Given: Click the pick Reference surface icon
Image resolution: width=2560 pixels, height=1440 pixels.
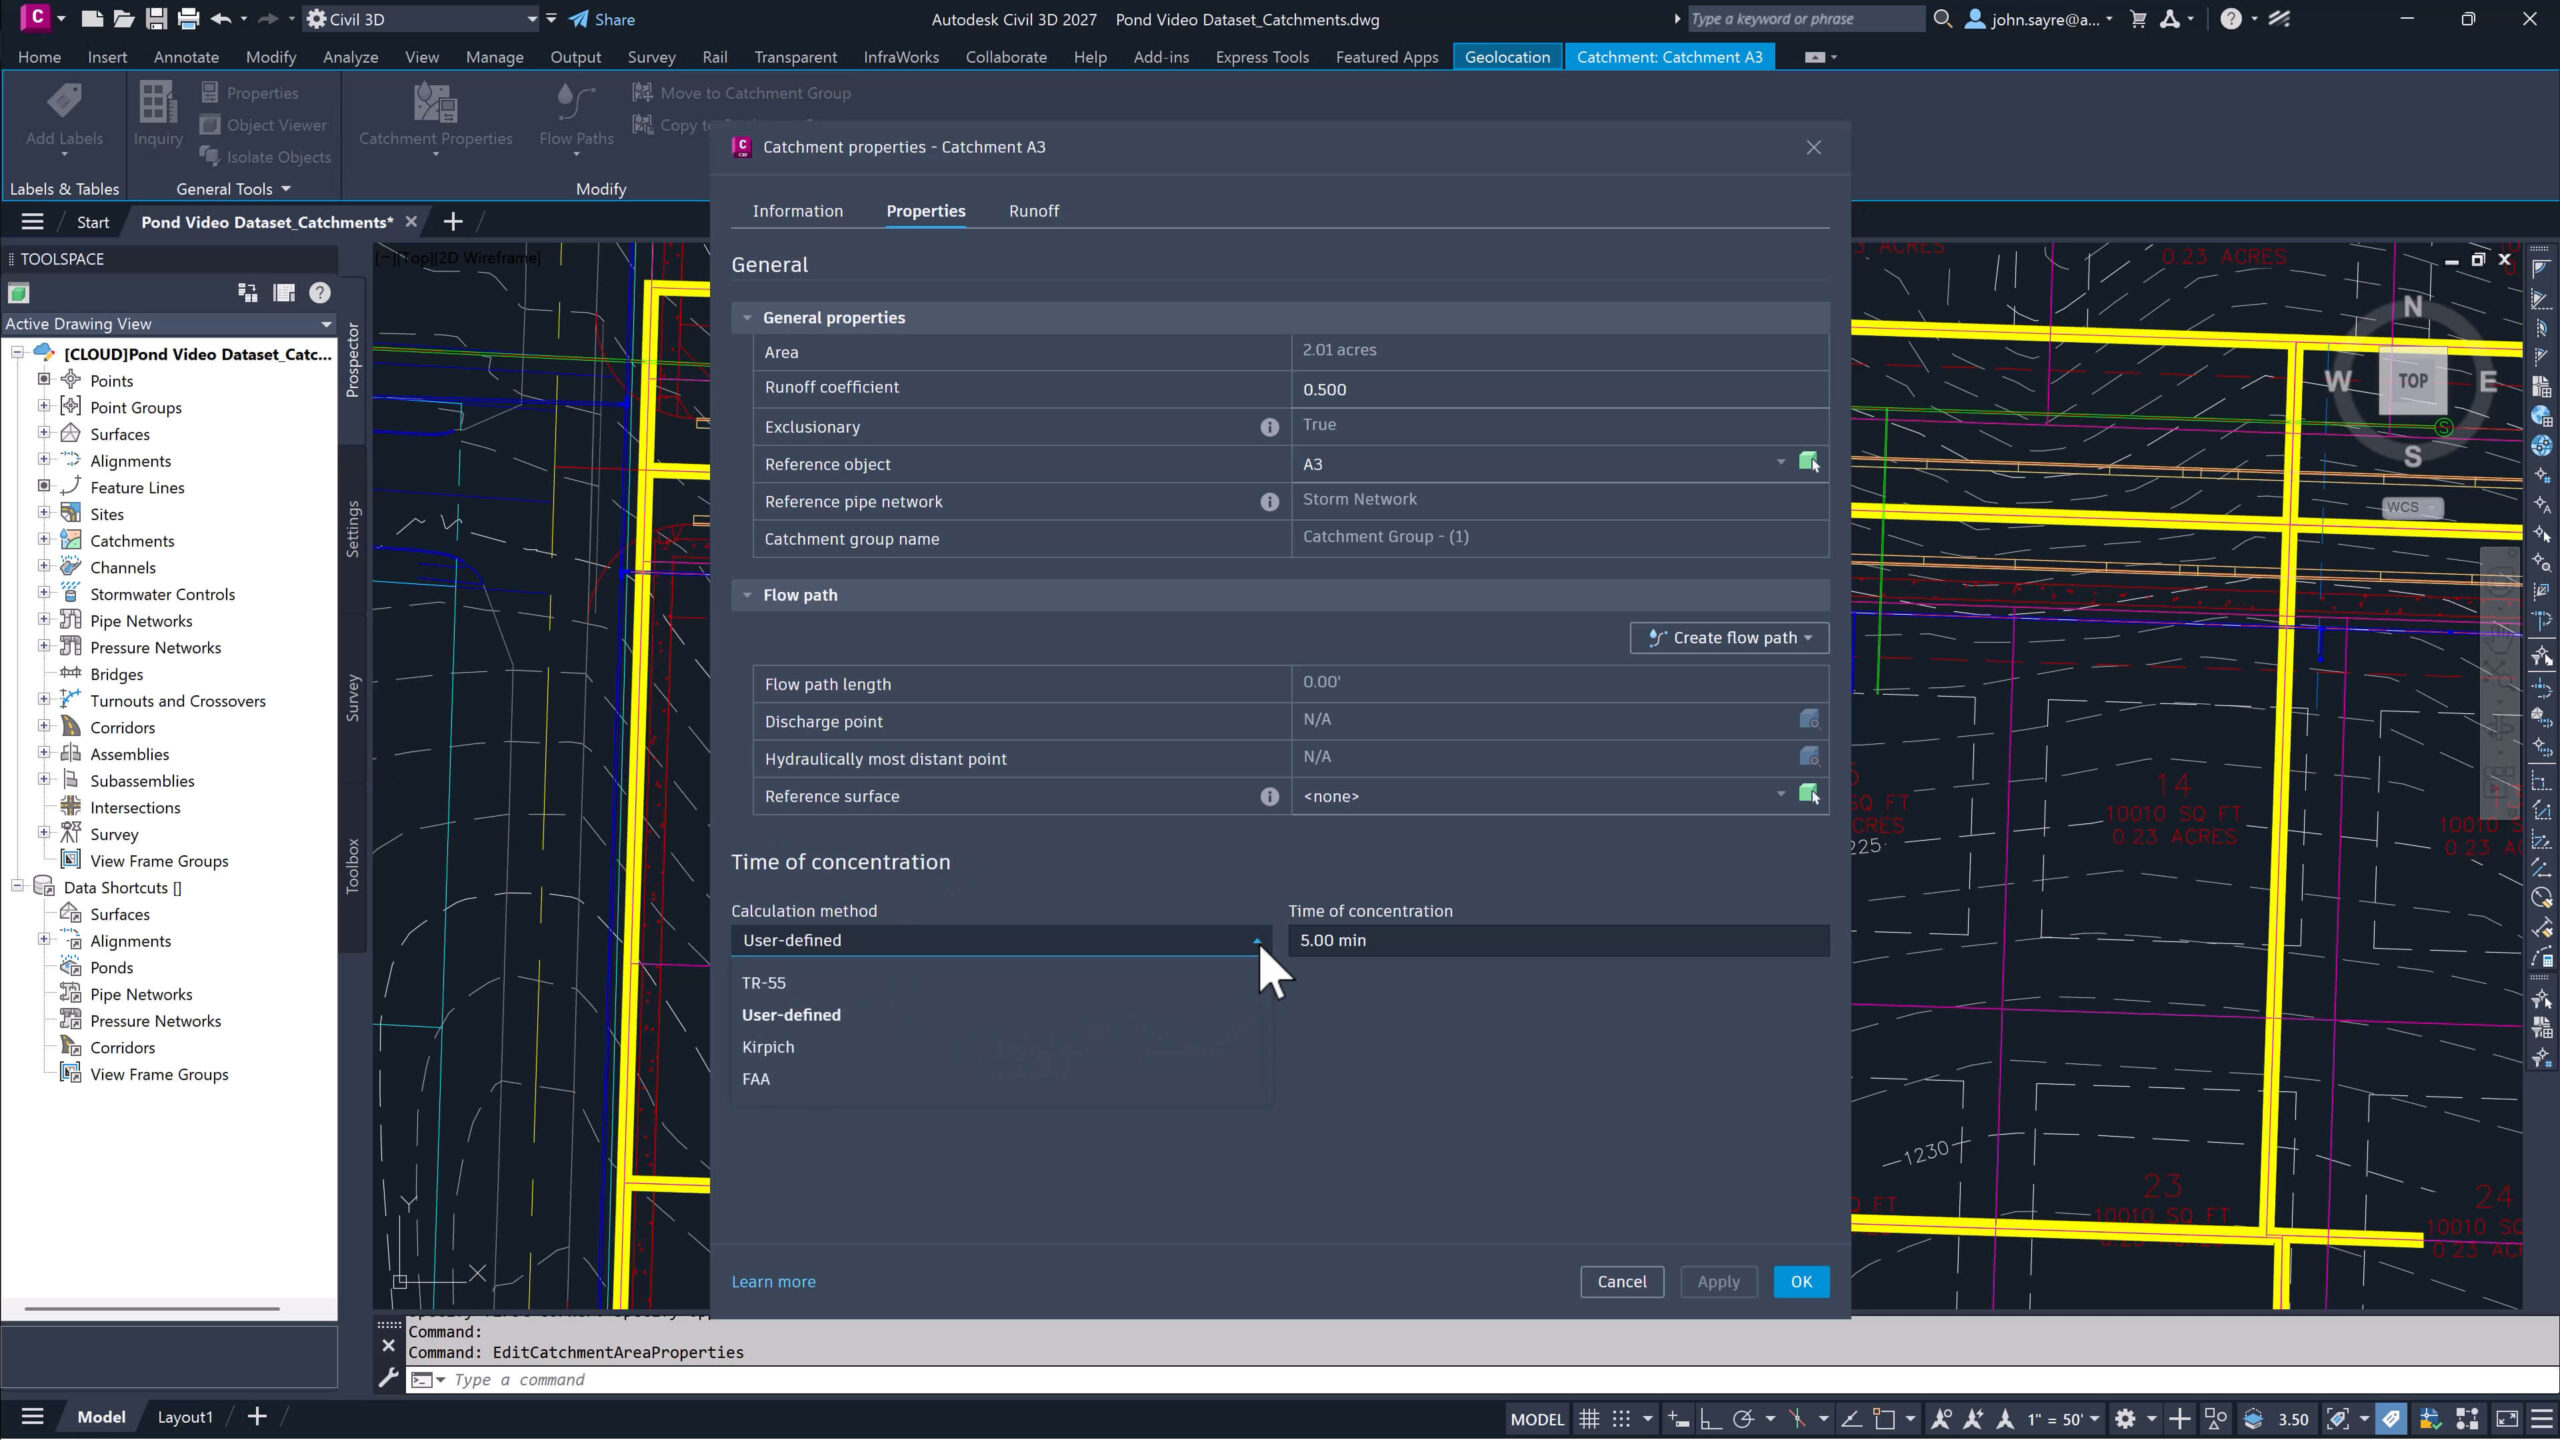Looking at the screenshot, I should pos(1809,794).
